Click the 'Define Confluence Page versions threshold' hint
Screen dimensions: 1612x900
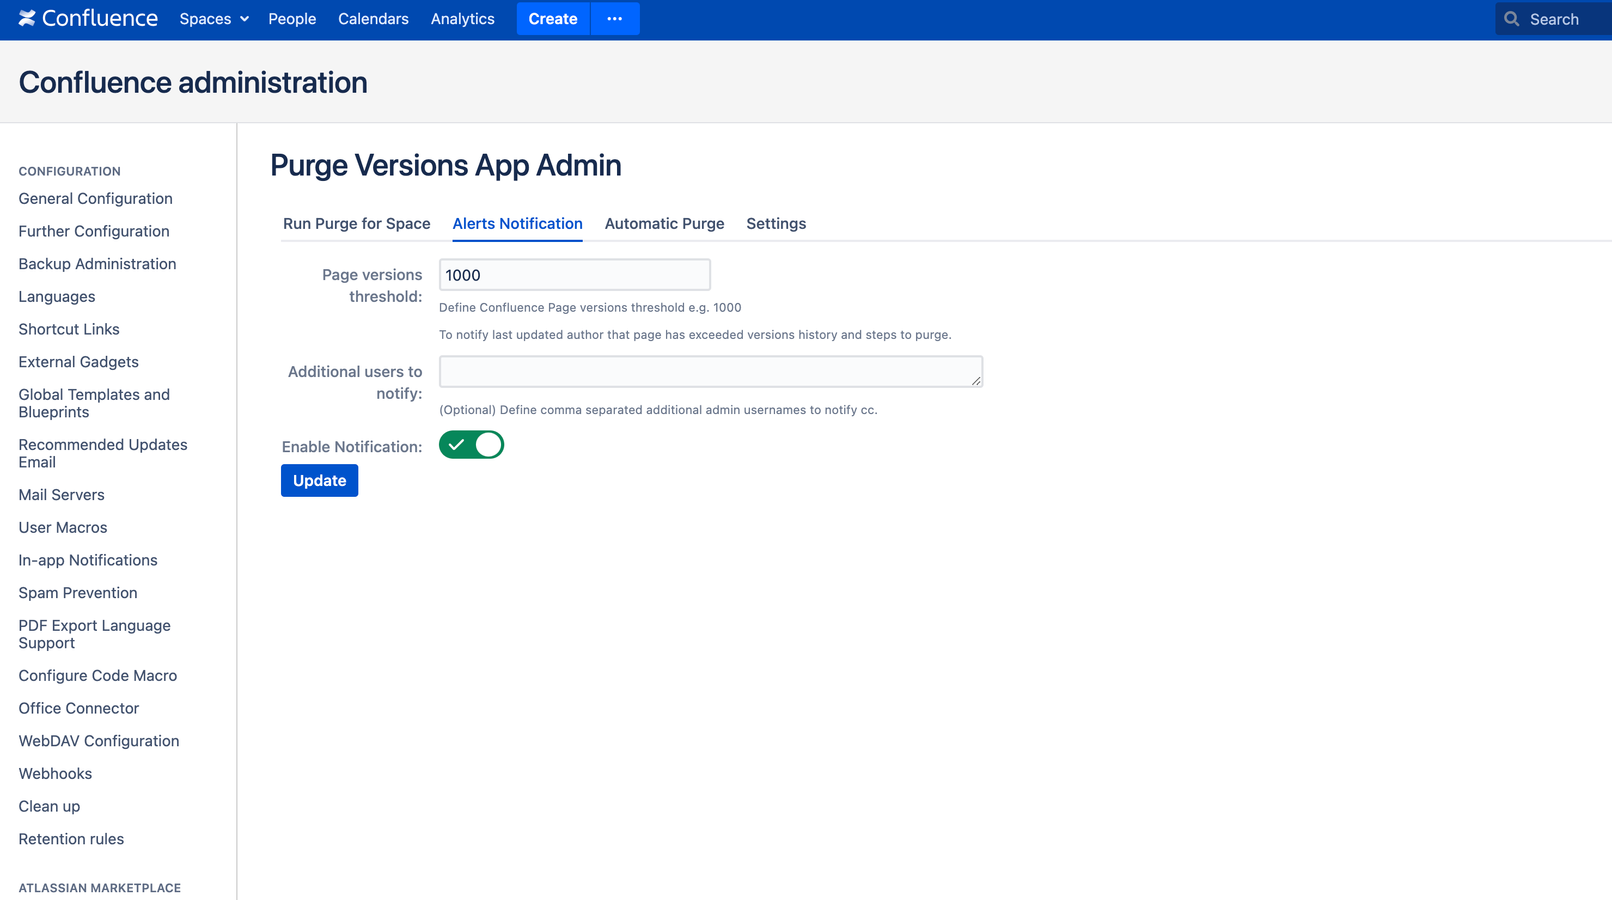tap(590, 308)
